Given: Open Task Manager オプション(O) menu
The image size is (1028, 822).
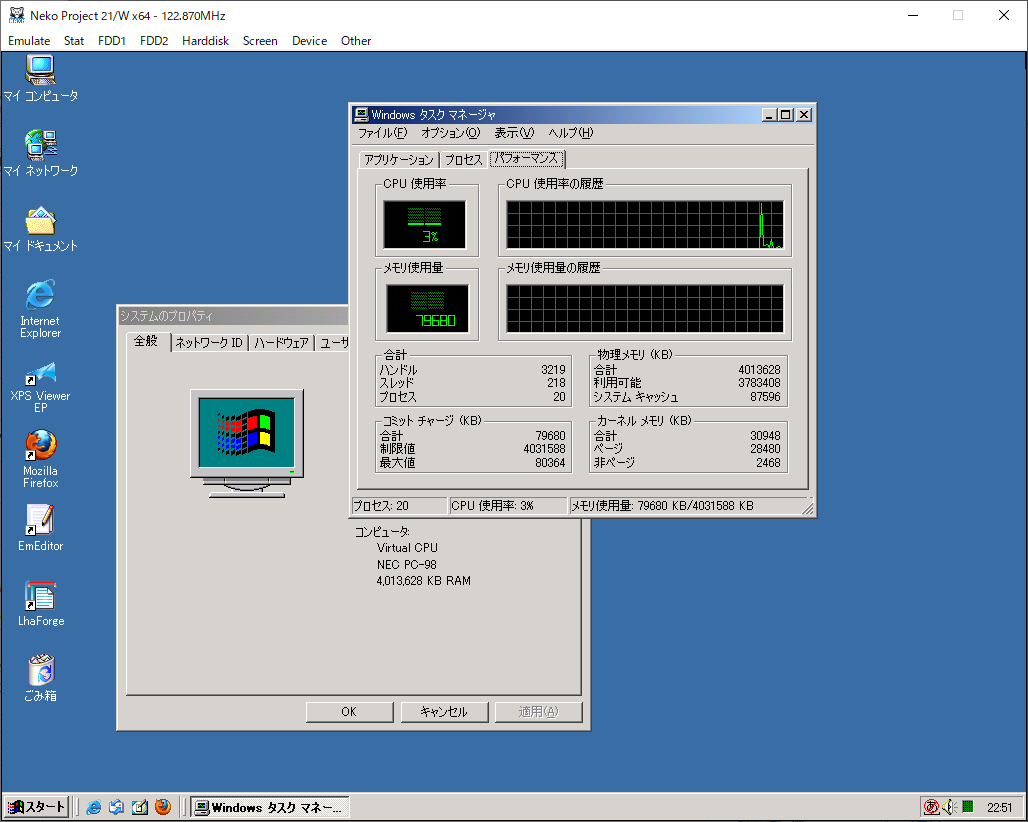Looking at the screenshot, I should 450,133.
